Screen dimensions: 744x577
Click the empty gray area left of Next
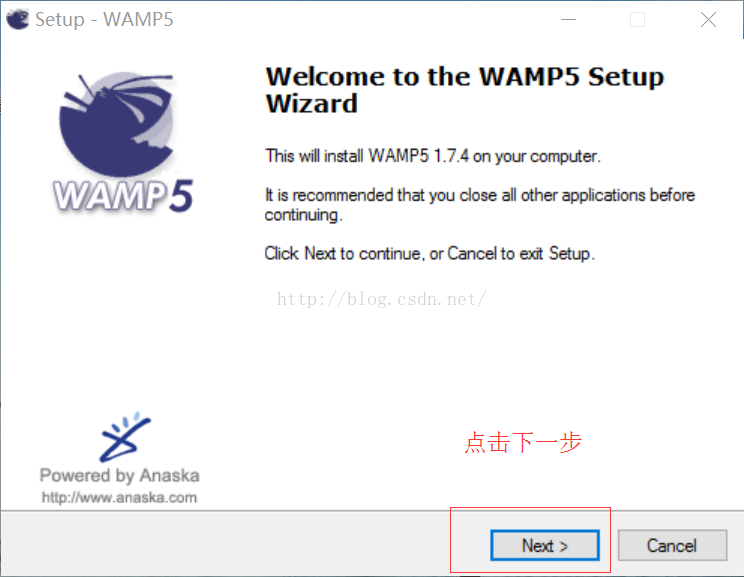point(225,544)
